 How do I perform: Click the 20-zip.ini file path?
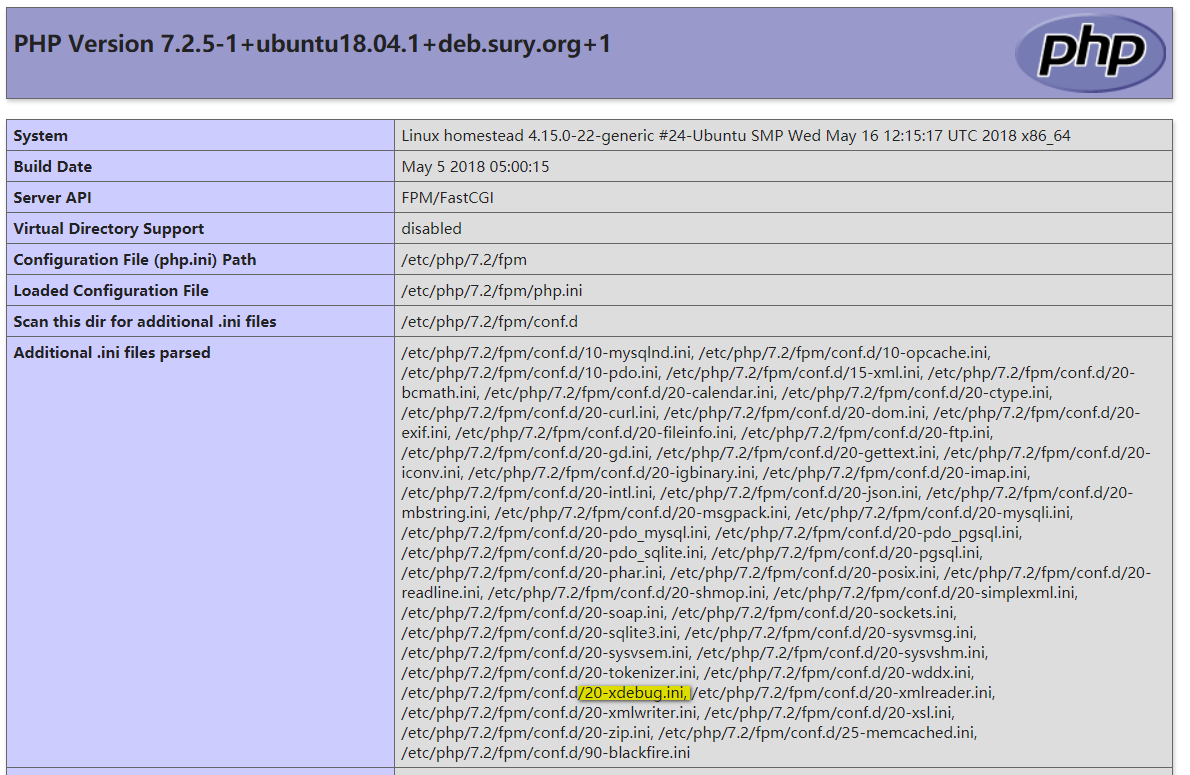526,733
